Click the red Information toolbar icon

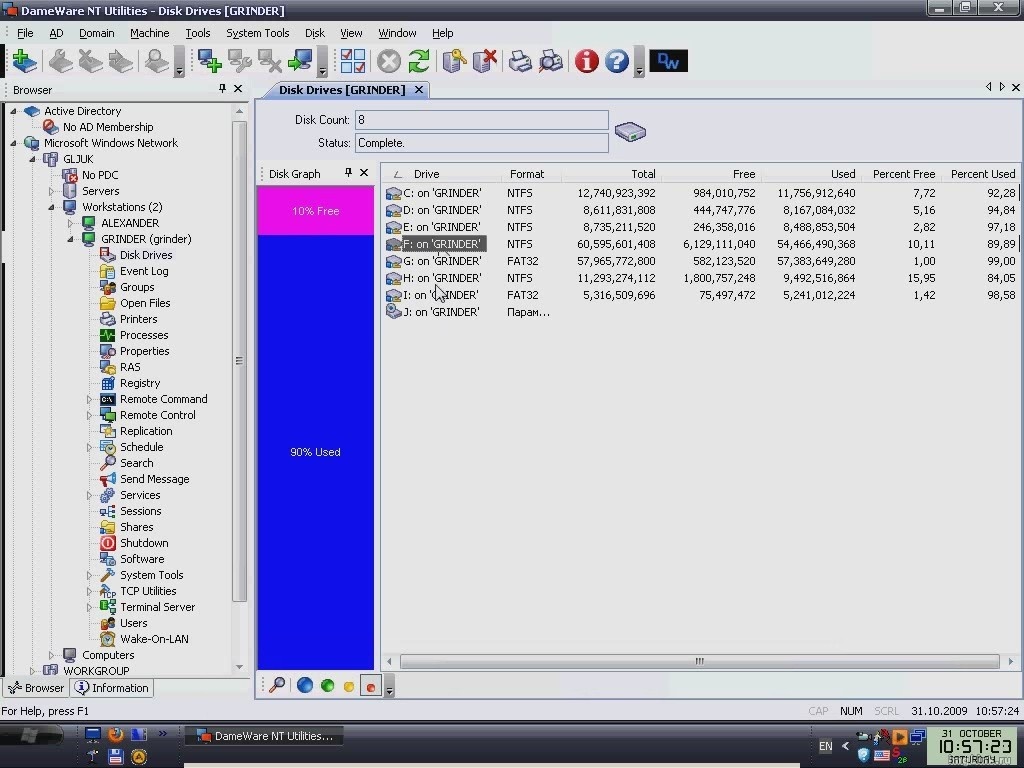pos(586,61)
